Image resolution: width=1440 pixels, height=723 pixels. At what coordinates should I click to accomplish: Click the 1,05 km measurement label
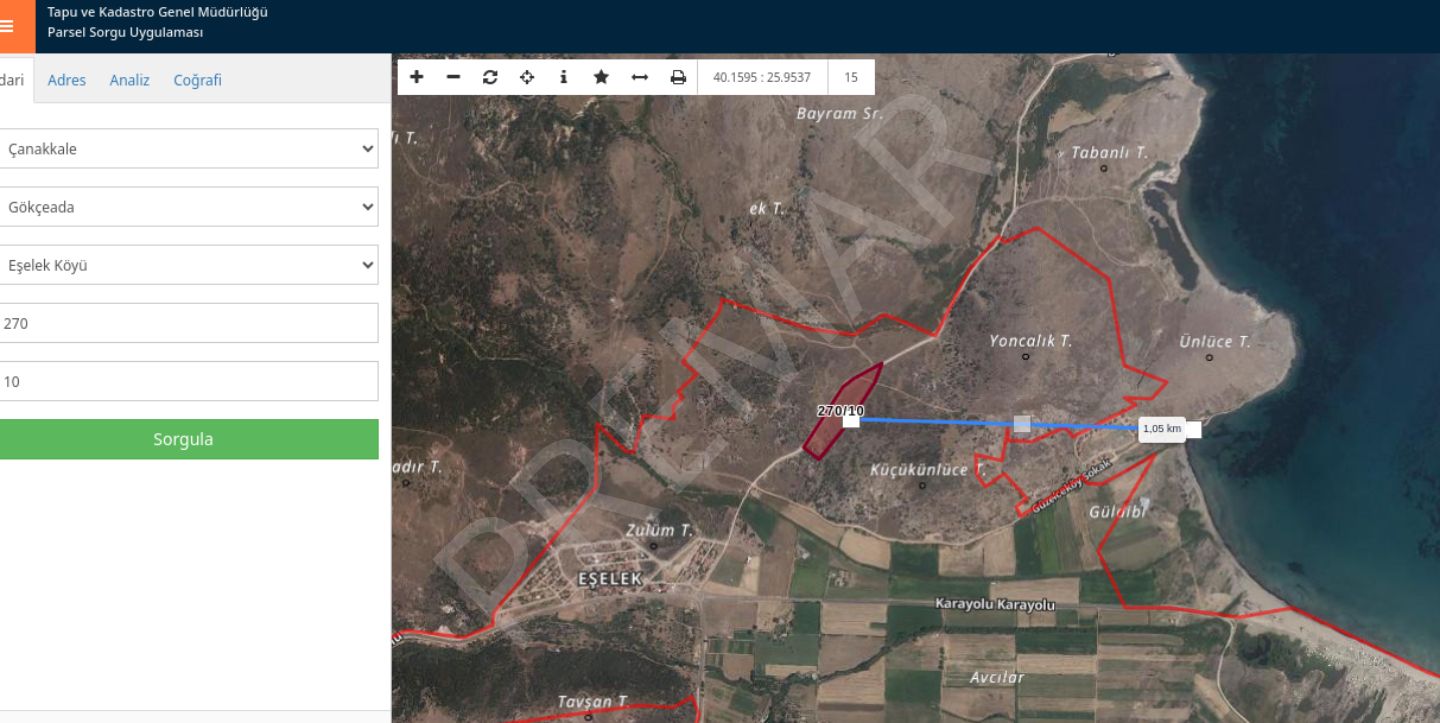[x=1161, y=429]
